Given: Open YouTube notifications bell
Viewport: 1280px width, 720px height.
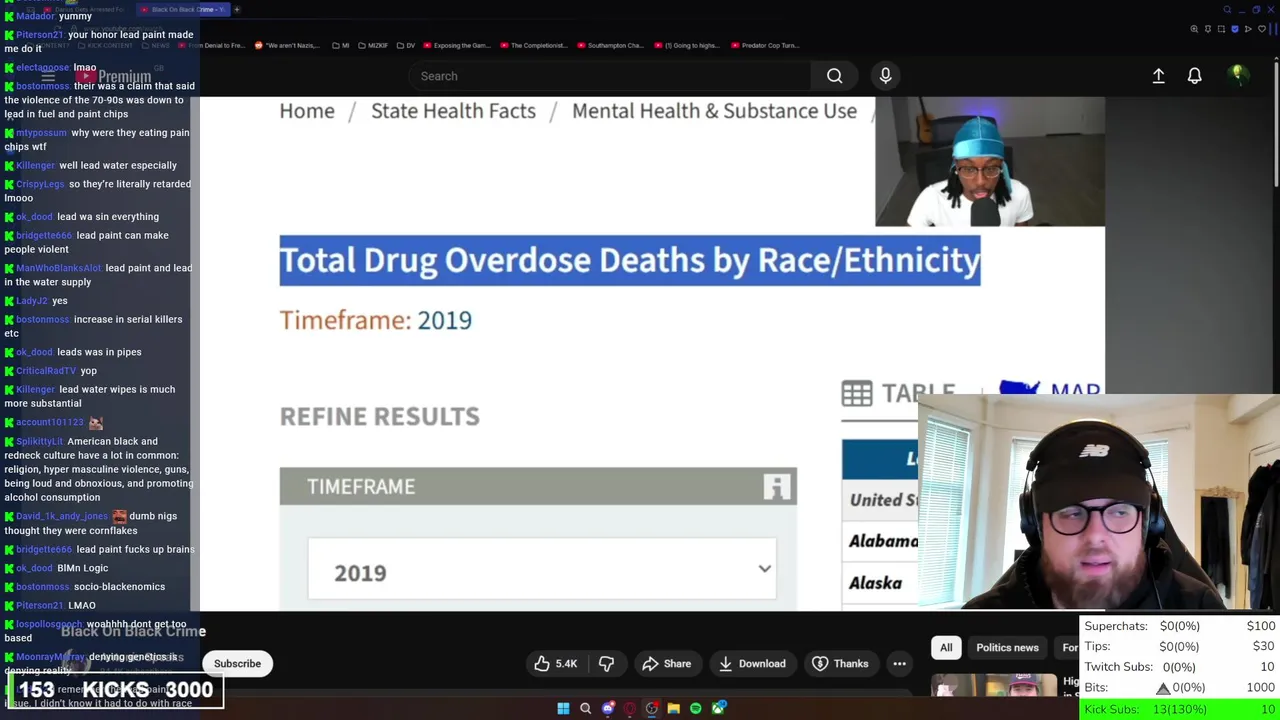Looking at the screenshot, I should [x=1194, y=76].
